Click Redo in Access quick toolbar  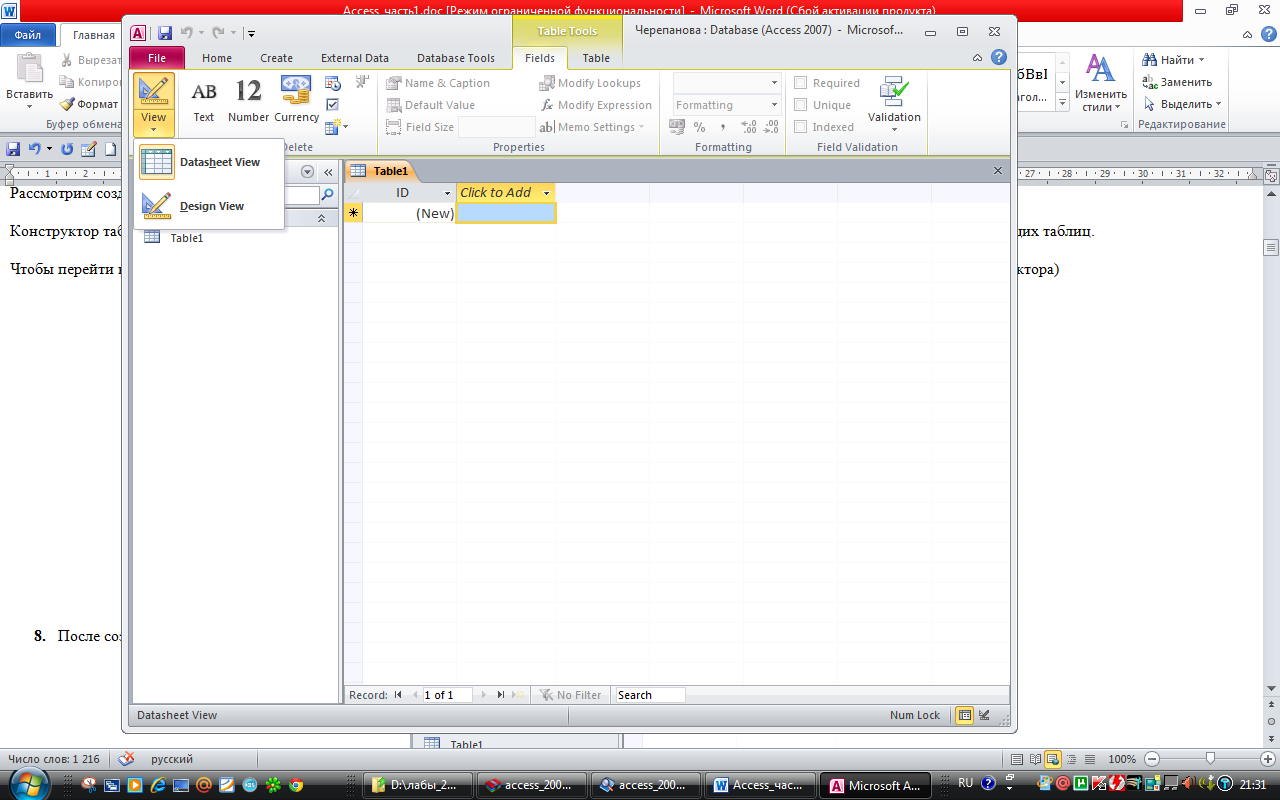(218, 33)
